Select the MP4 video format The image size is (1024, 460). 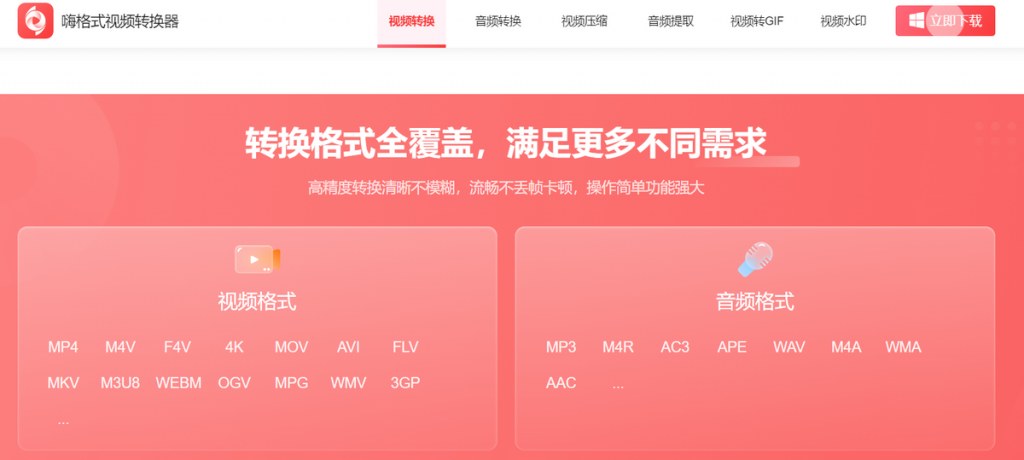(63, 347)
